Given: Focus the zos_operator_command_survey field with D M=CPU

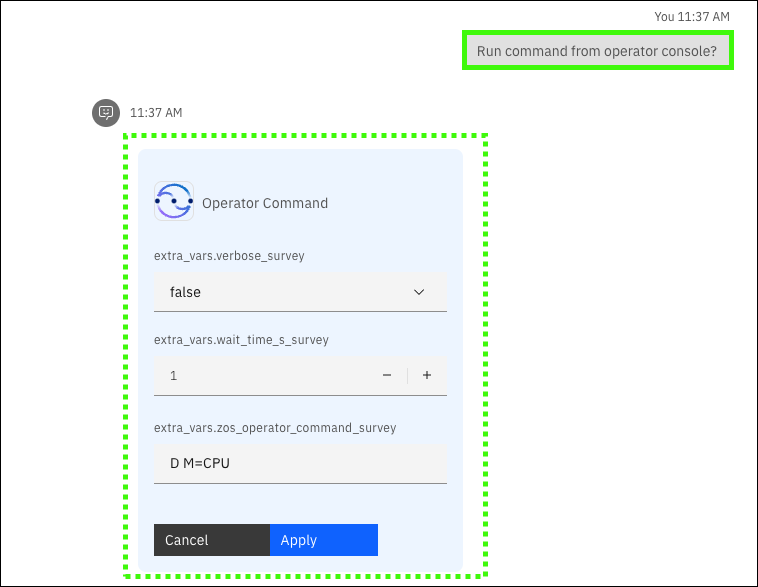Looking at the screenshot, I should pos(300,464).
